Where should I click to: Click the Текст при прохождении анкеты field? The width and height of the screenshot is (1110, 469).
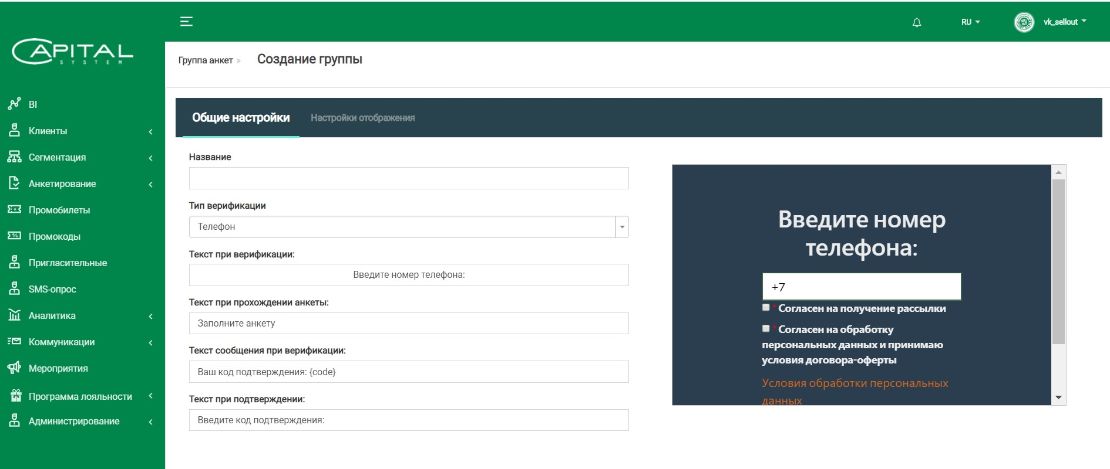click(x=408, y=323)
